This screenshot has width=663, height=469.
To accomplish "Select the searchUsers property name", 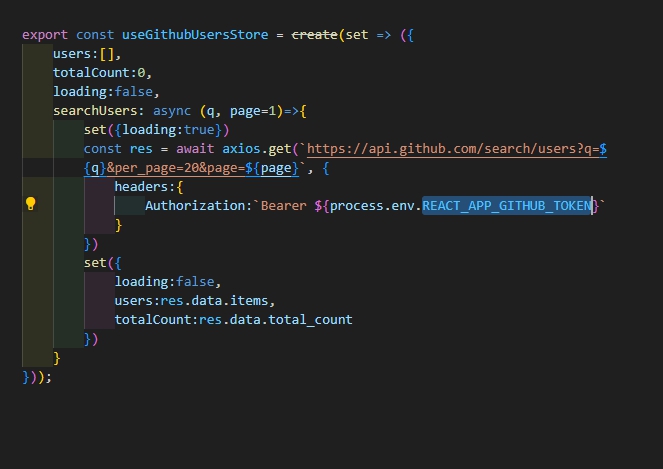I will point(95,111).
